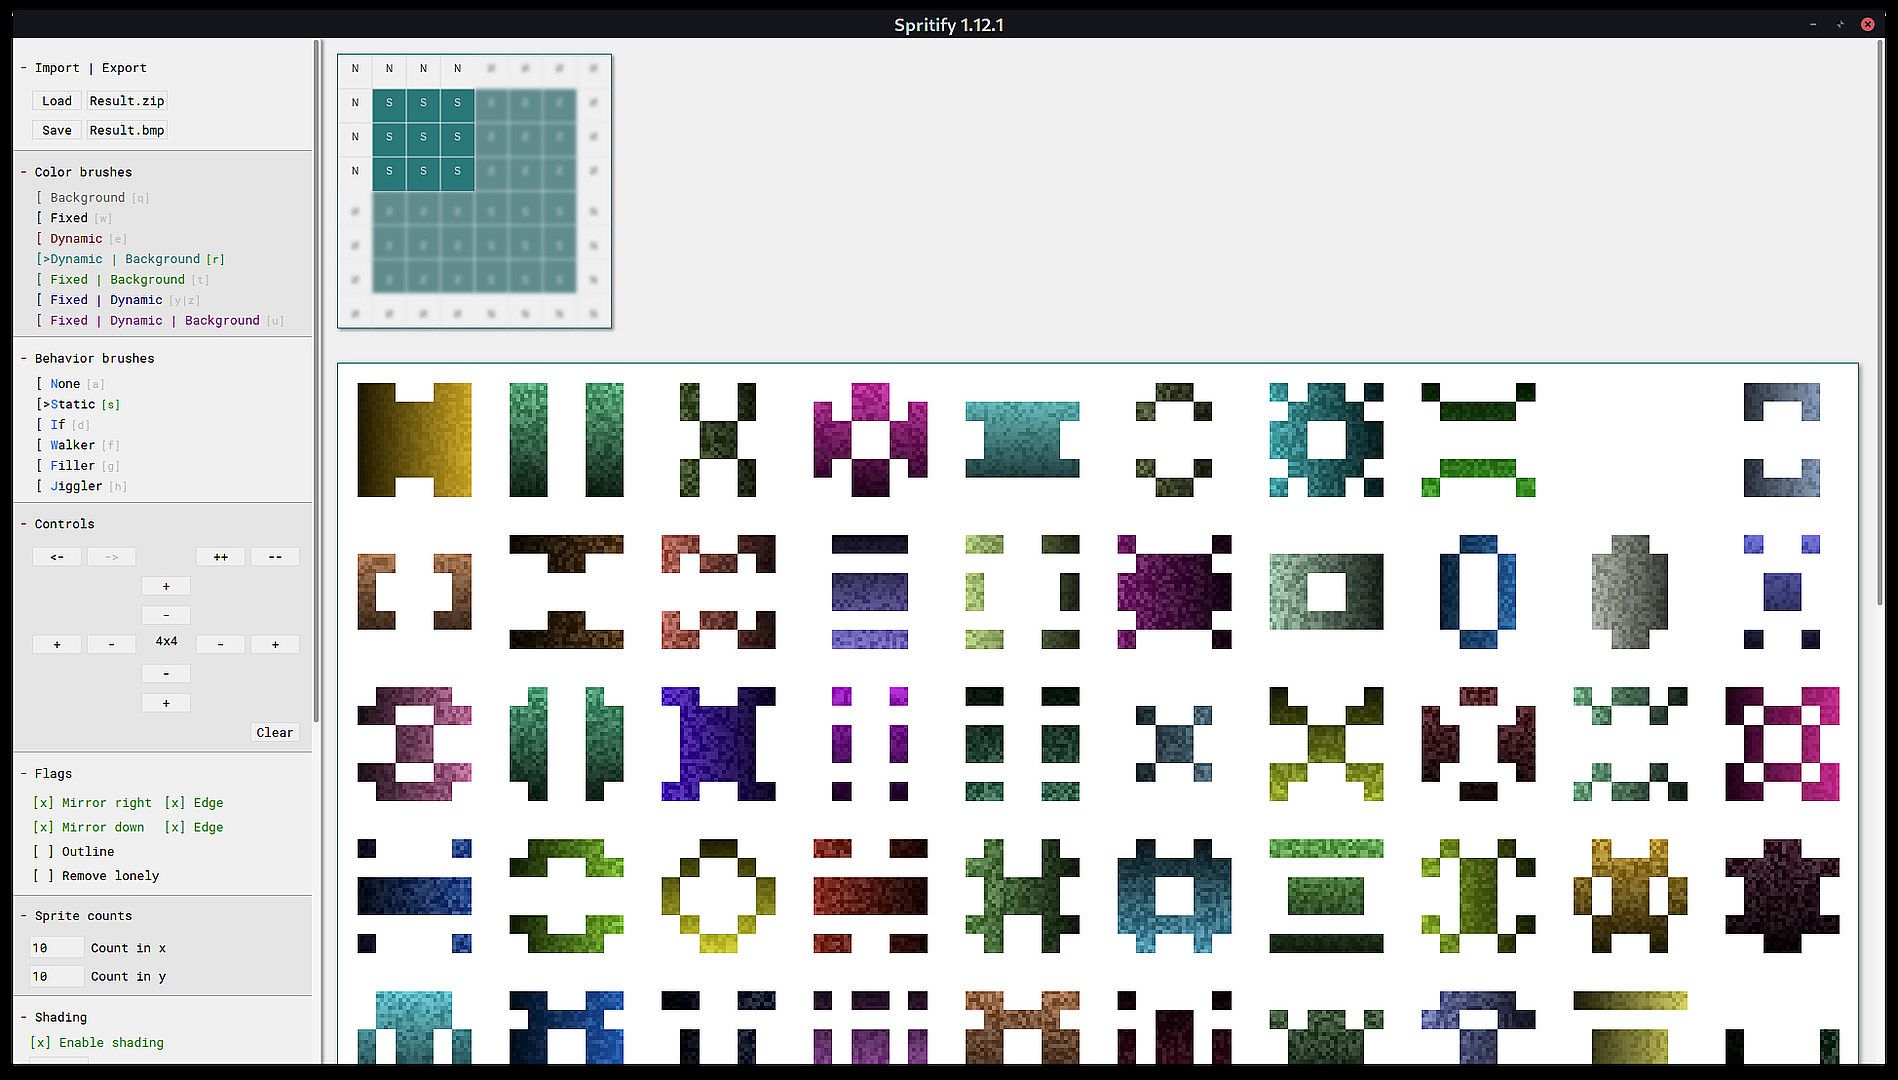The height and width of the screenshot is (1080, 1898).
Task: Choose the Fixed | Dynamic brush
Action: tap(118, 300)
